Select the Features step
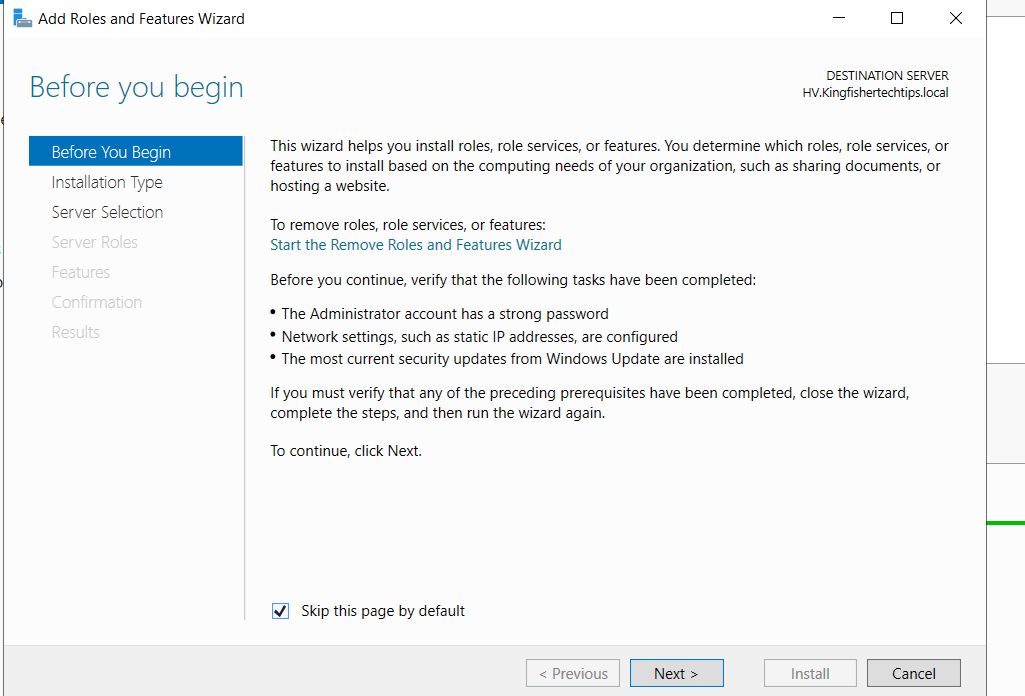 tap(80, 273)
